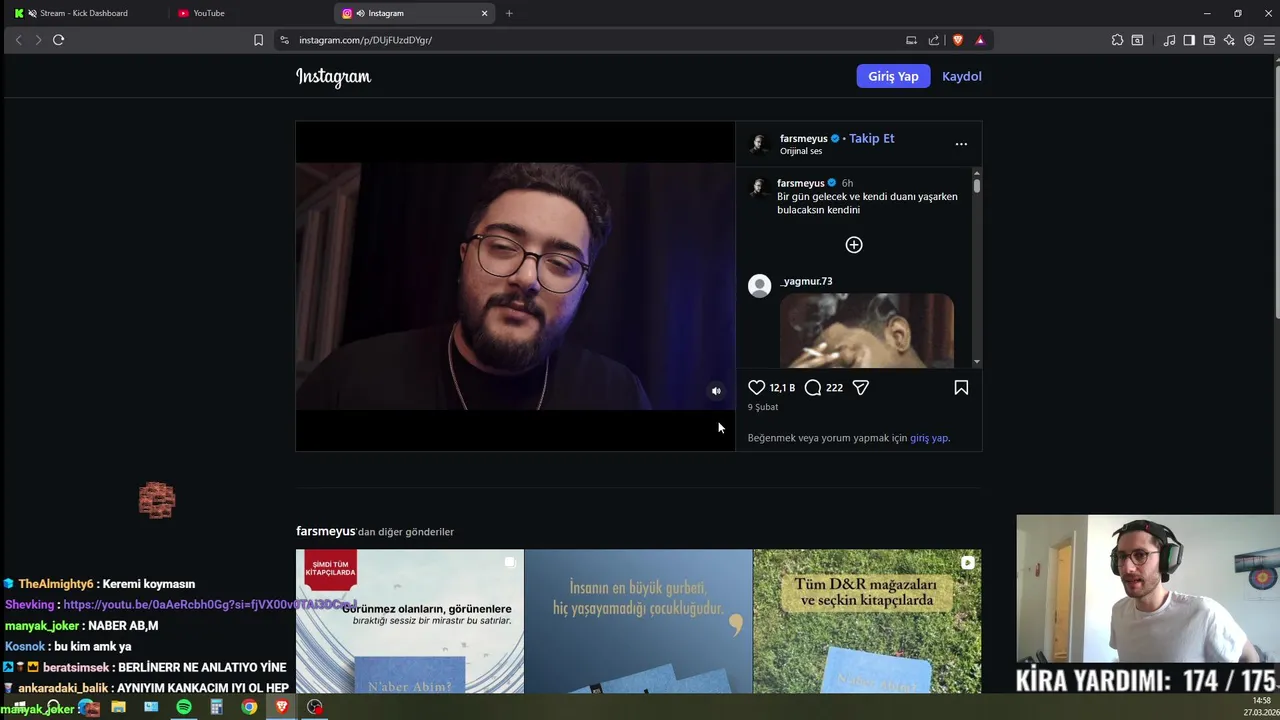Screen dimensions: 1280x720
Task: Click Brave icon in taskbar
Action: pos(282,707)
